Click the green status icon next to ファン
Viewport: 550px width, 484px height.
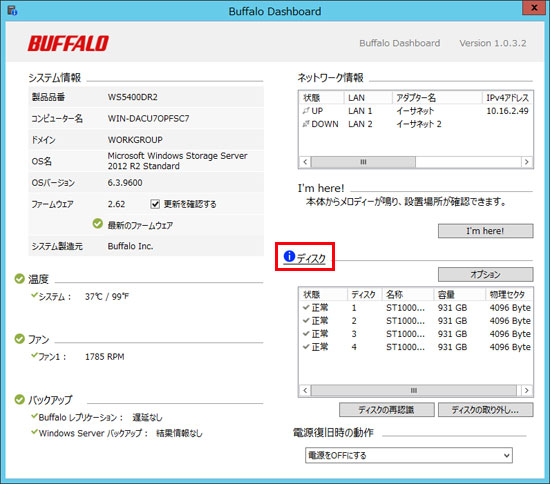[x=20, y=339]
